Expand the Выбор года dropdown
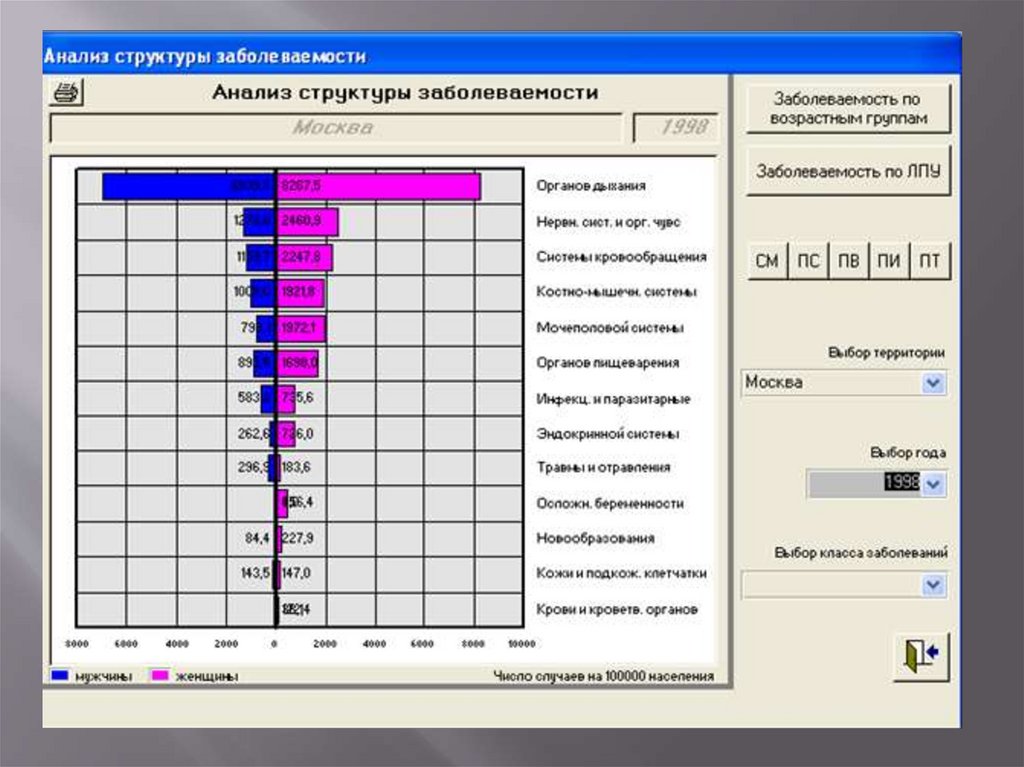Screen dimensions: 1024x767 click(x=934, y=484)
